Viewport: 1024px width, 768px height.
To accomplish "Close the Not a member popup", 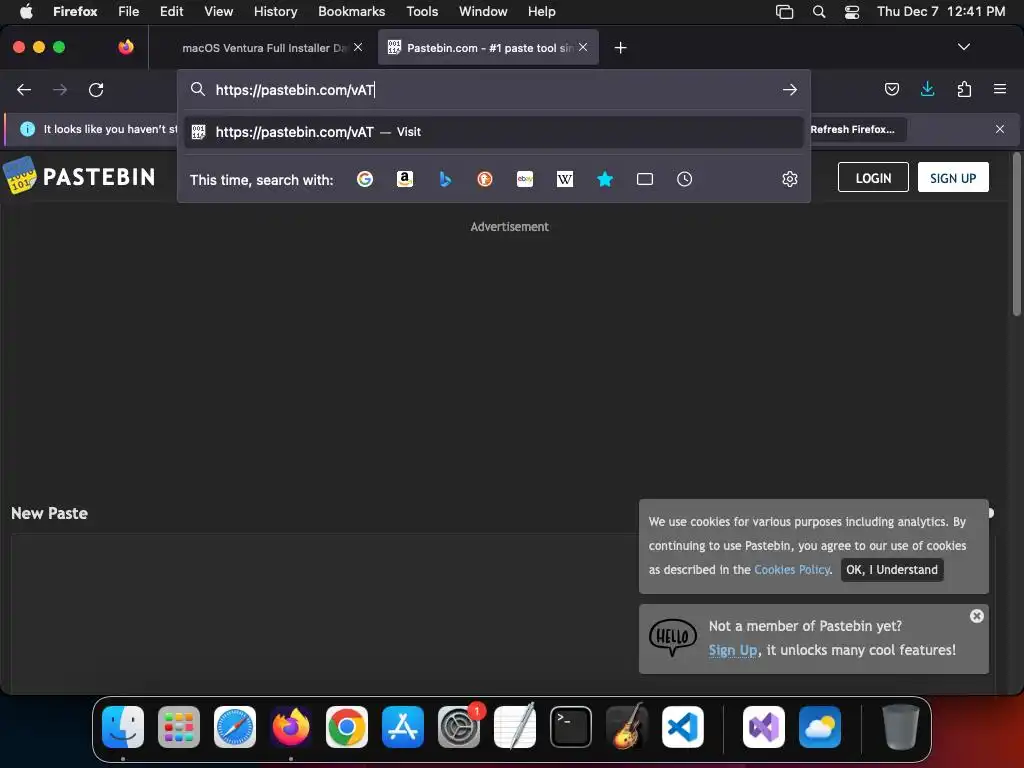I will pyautogui.click(x=976, y=616).
